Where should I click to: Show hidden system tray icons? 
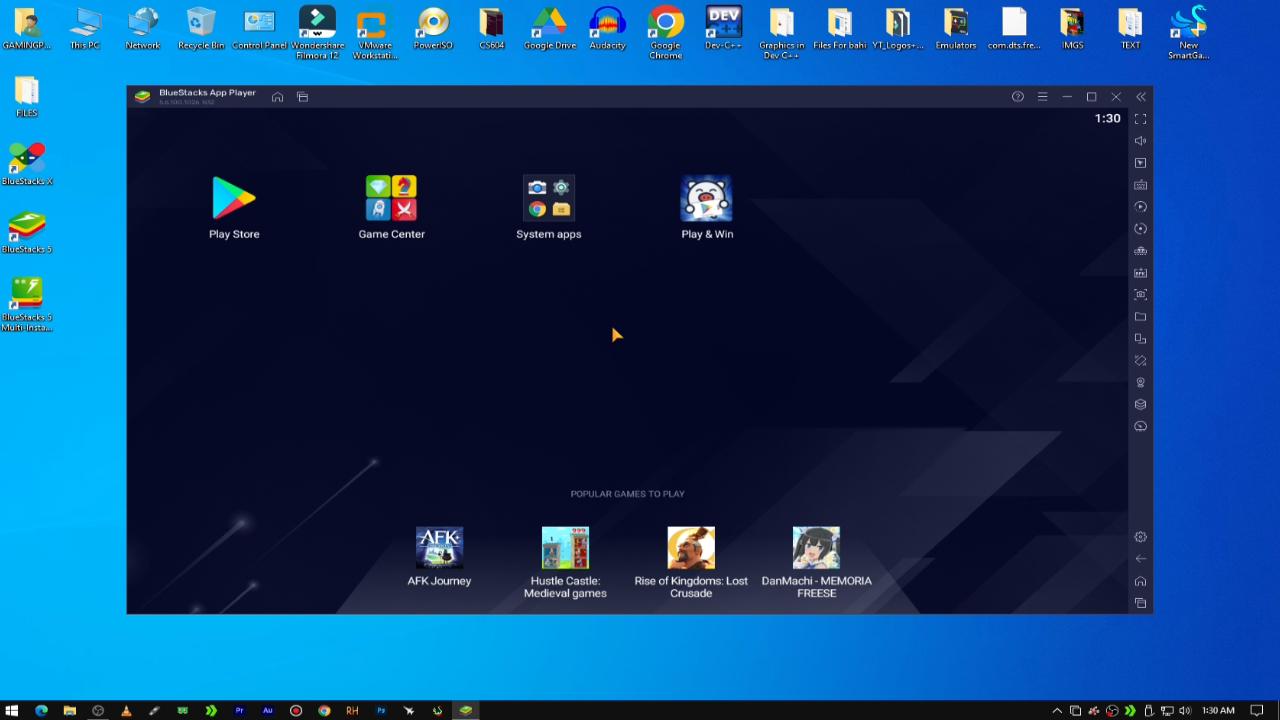coord(1057,711)
